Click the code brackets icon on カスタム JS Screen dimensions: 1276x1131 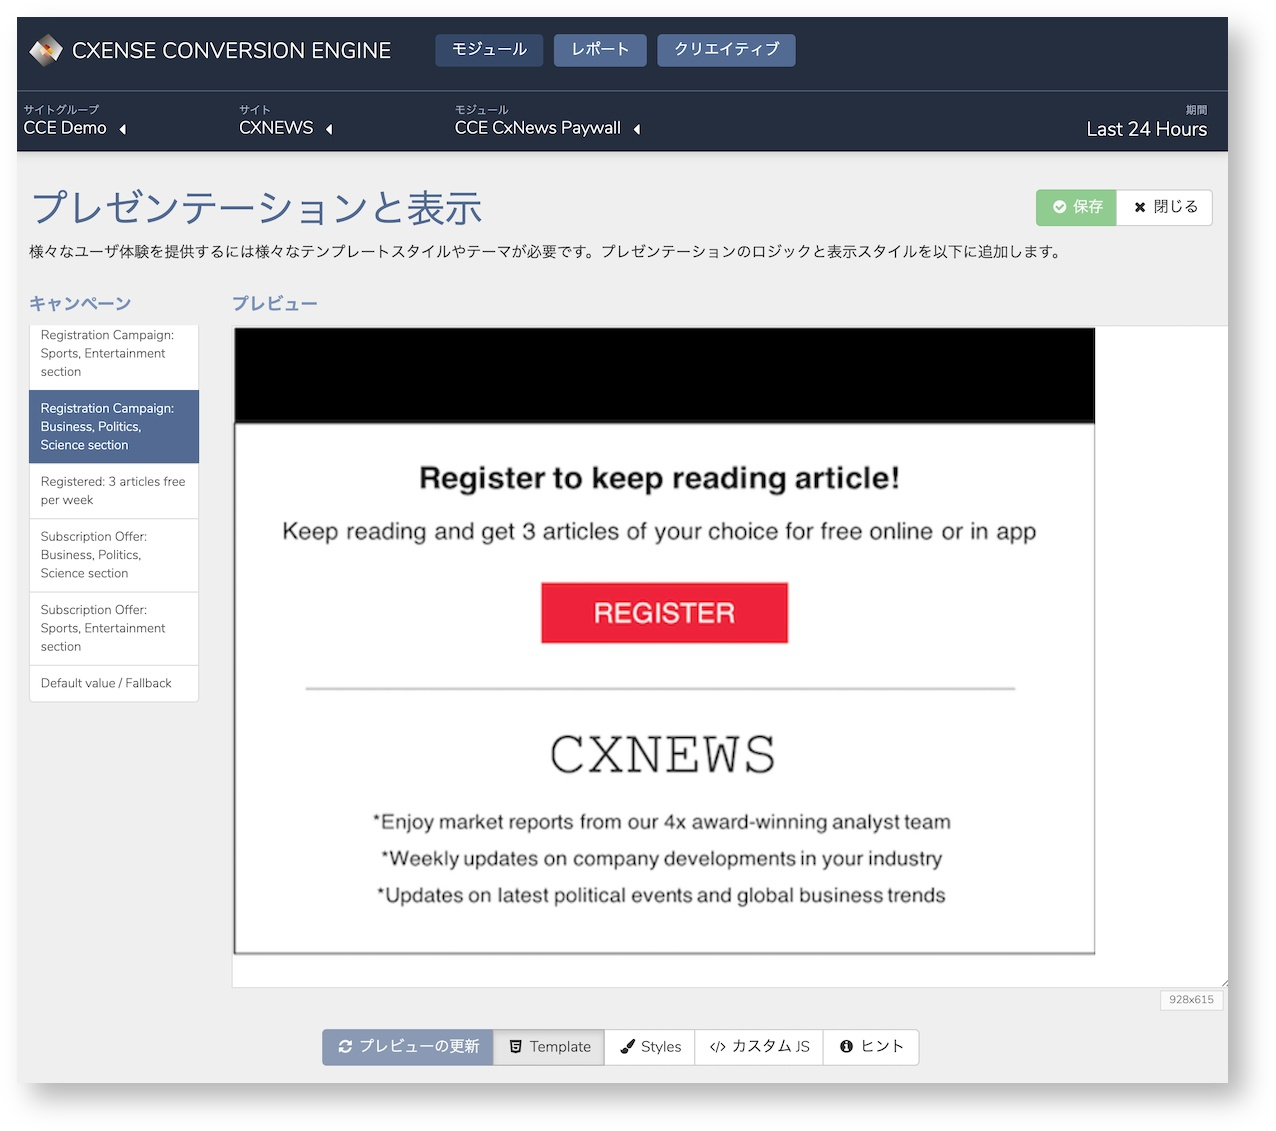click(717, 1047)
